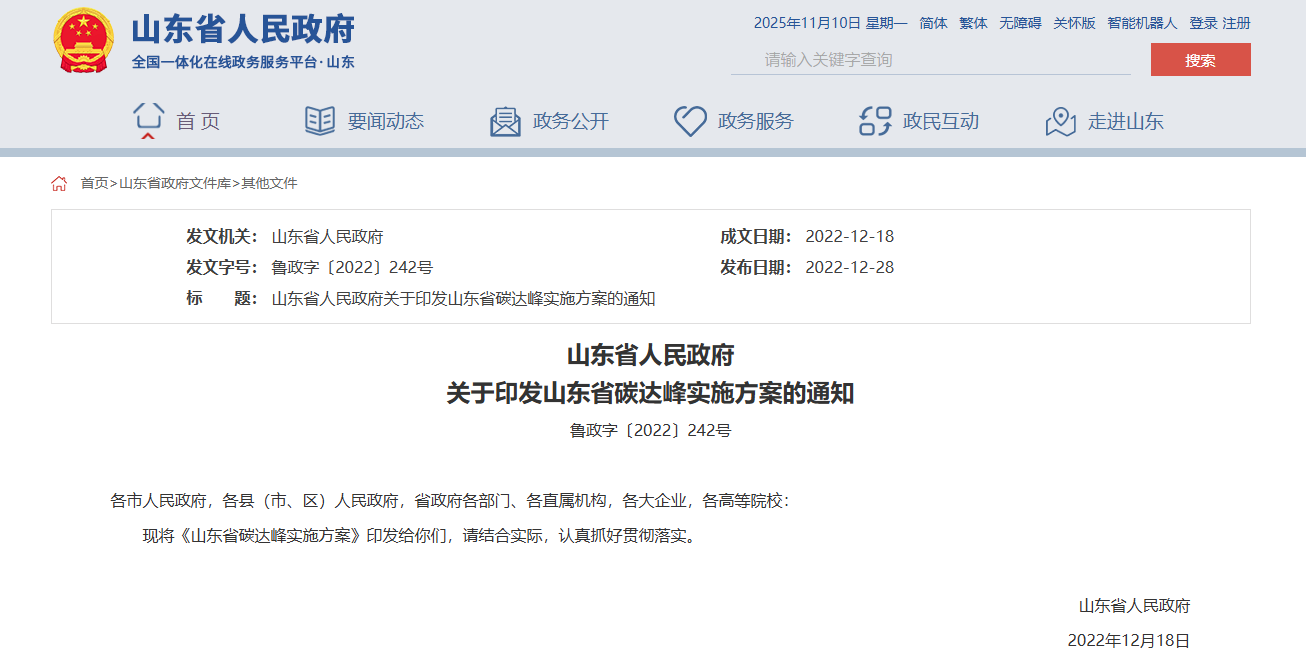
Task: Open the 智能机器人 assistant
Action: [x=1142, y=23]
